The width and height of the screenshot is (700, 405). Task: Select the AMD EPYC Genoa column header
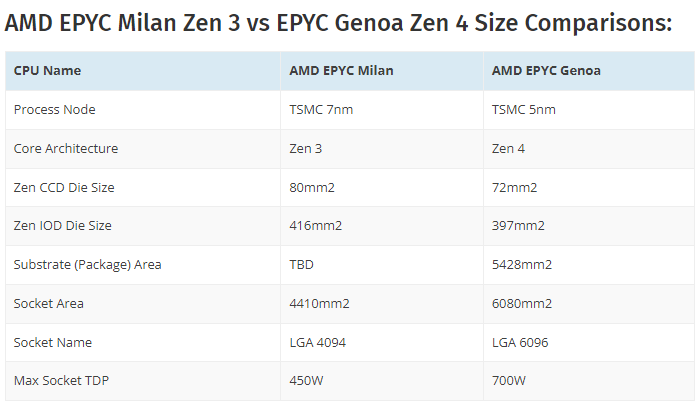coord(589,71)
